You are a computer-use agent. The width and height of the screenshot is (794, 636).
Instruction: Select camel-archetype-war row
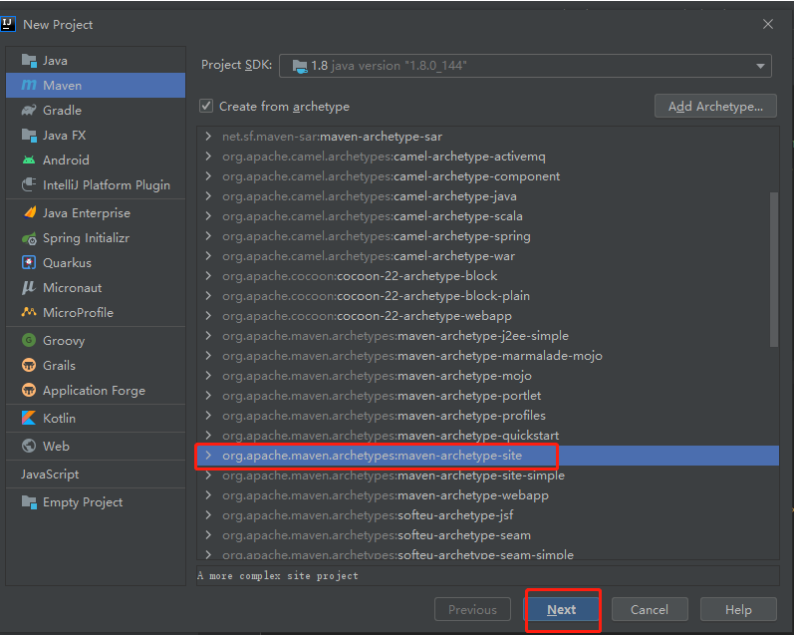(488, 256)
